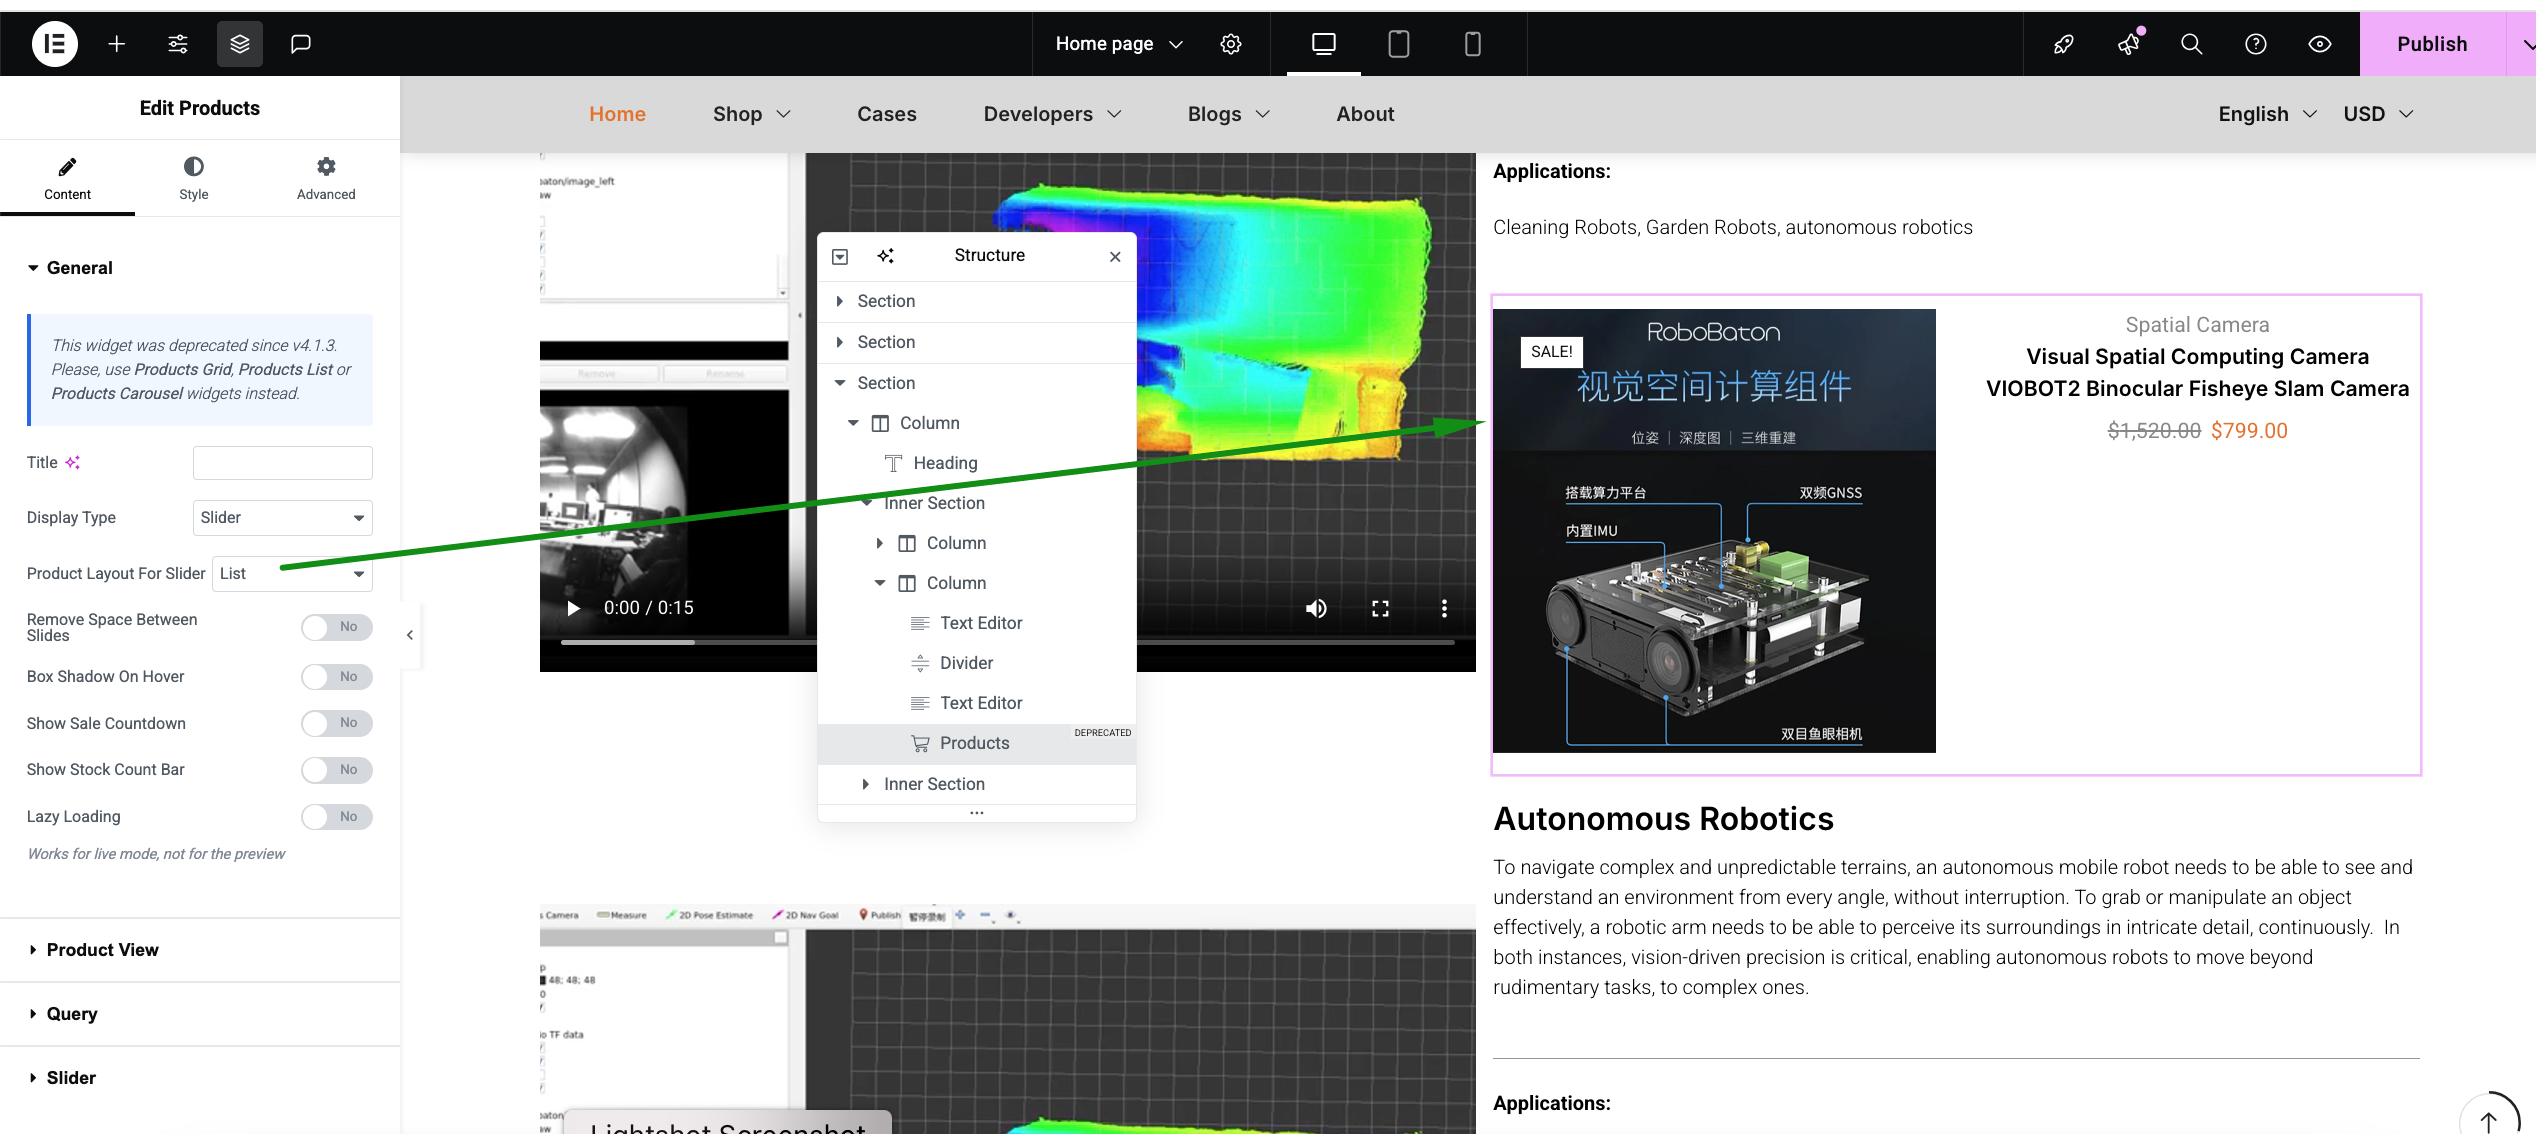Preview changes with eye icon
The height and width of the screenshot is (1134, 2536).
coord(2320,44)
